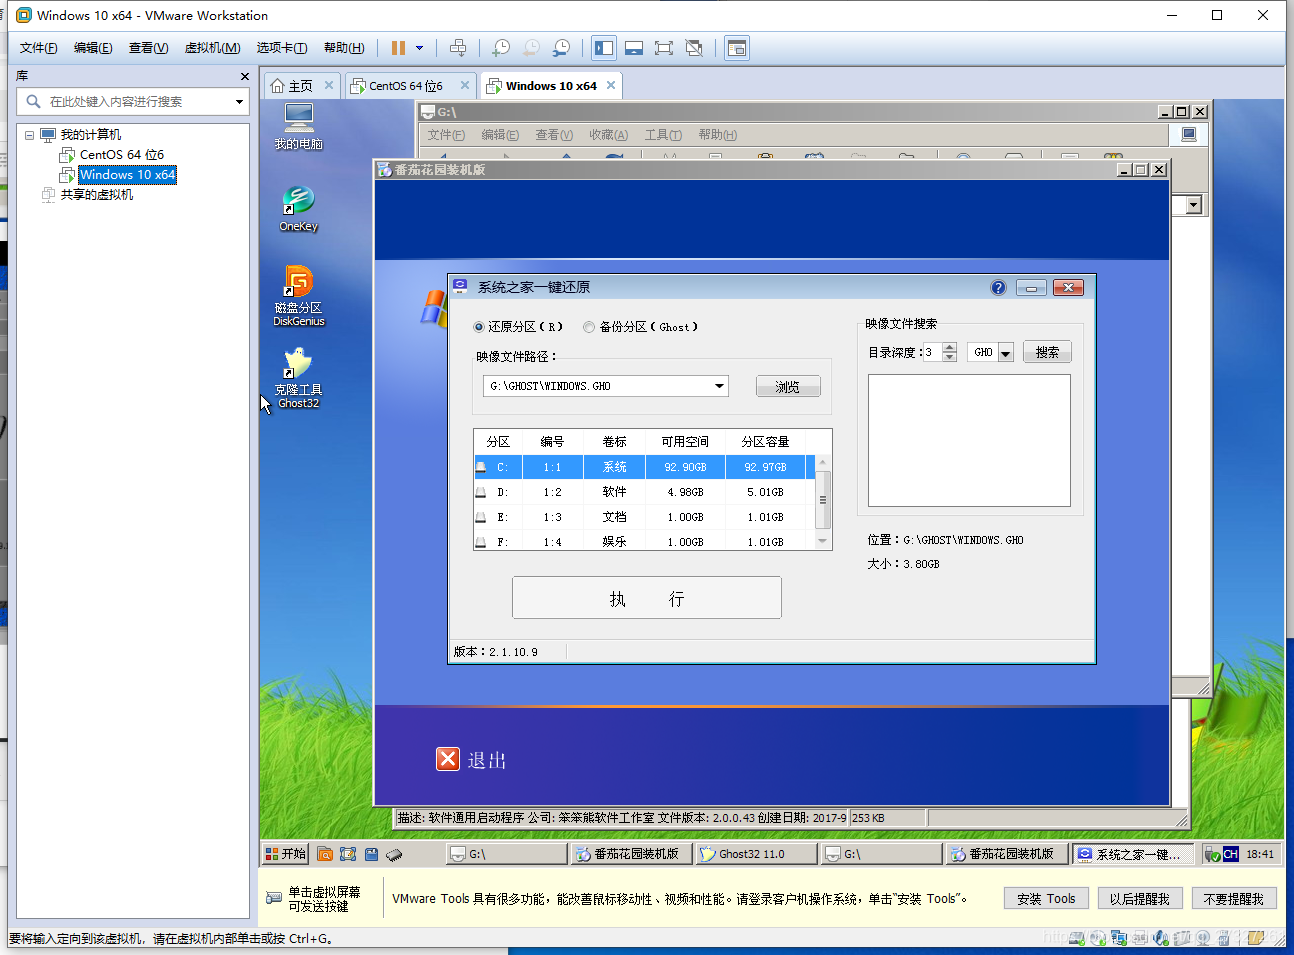Click the 克隆工具 Ghost32 desktop icon
1294x955 pixels.
tap(298, 377)
